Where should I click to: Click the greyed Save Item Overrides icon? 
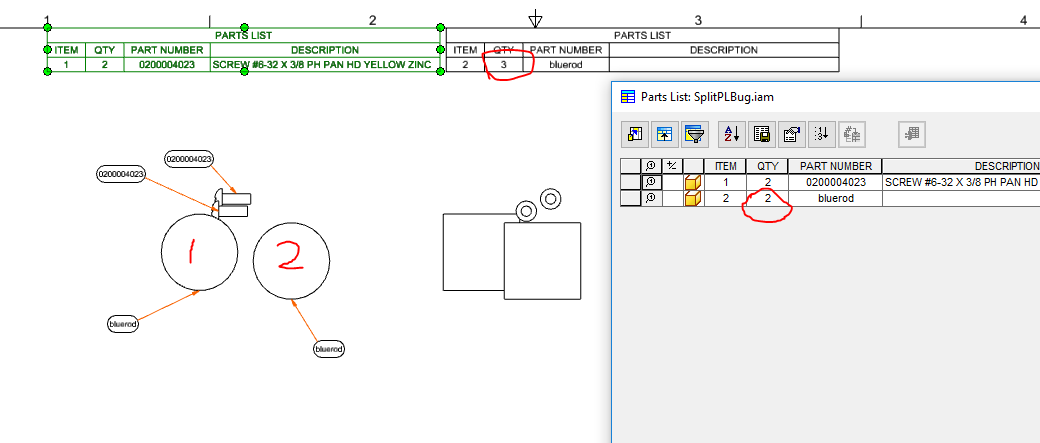(852, 135)
